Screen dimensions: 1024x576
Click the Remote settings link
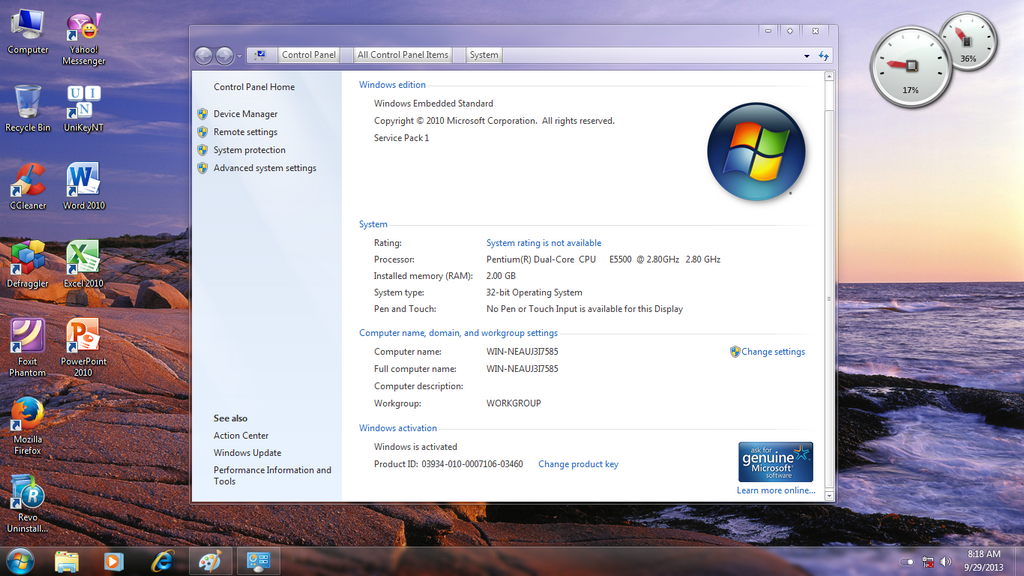245,132
